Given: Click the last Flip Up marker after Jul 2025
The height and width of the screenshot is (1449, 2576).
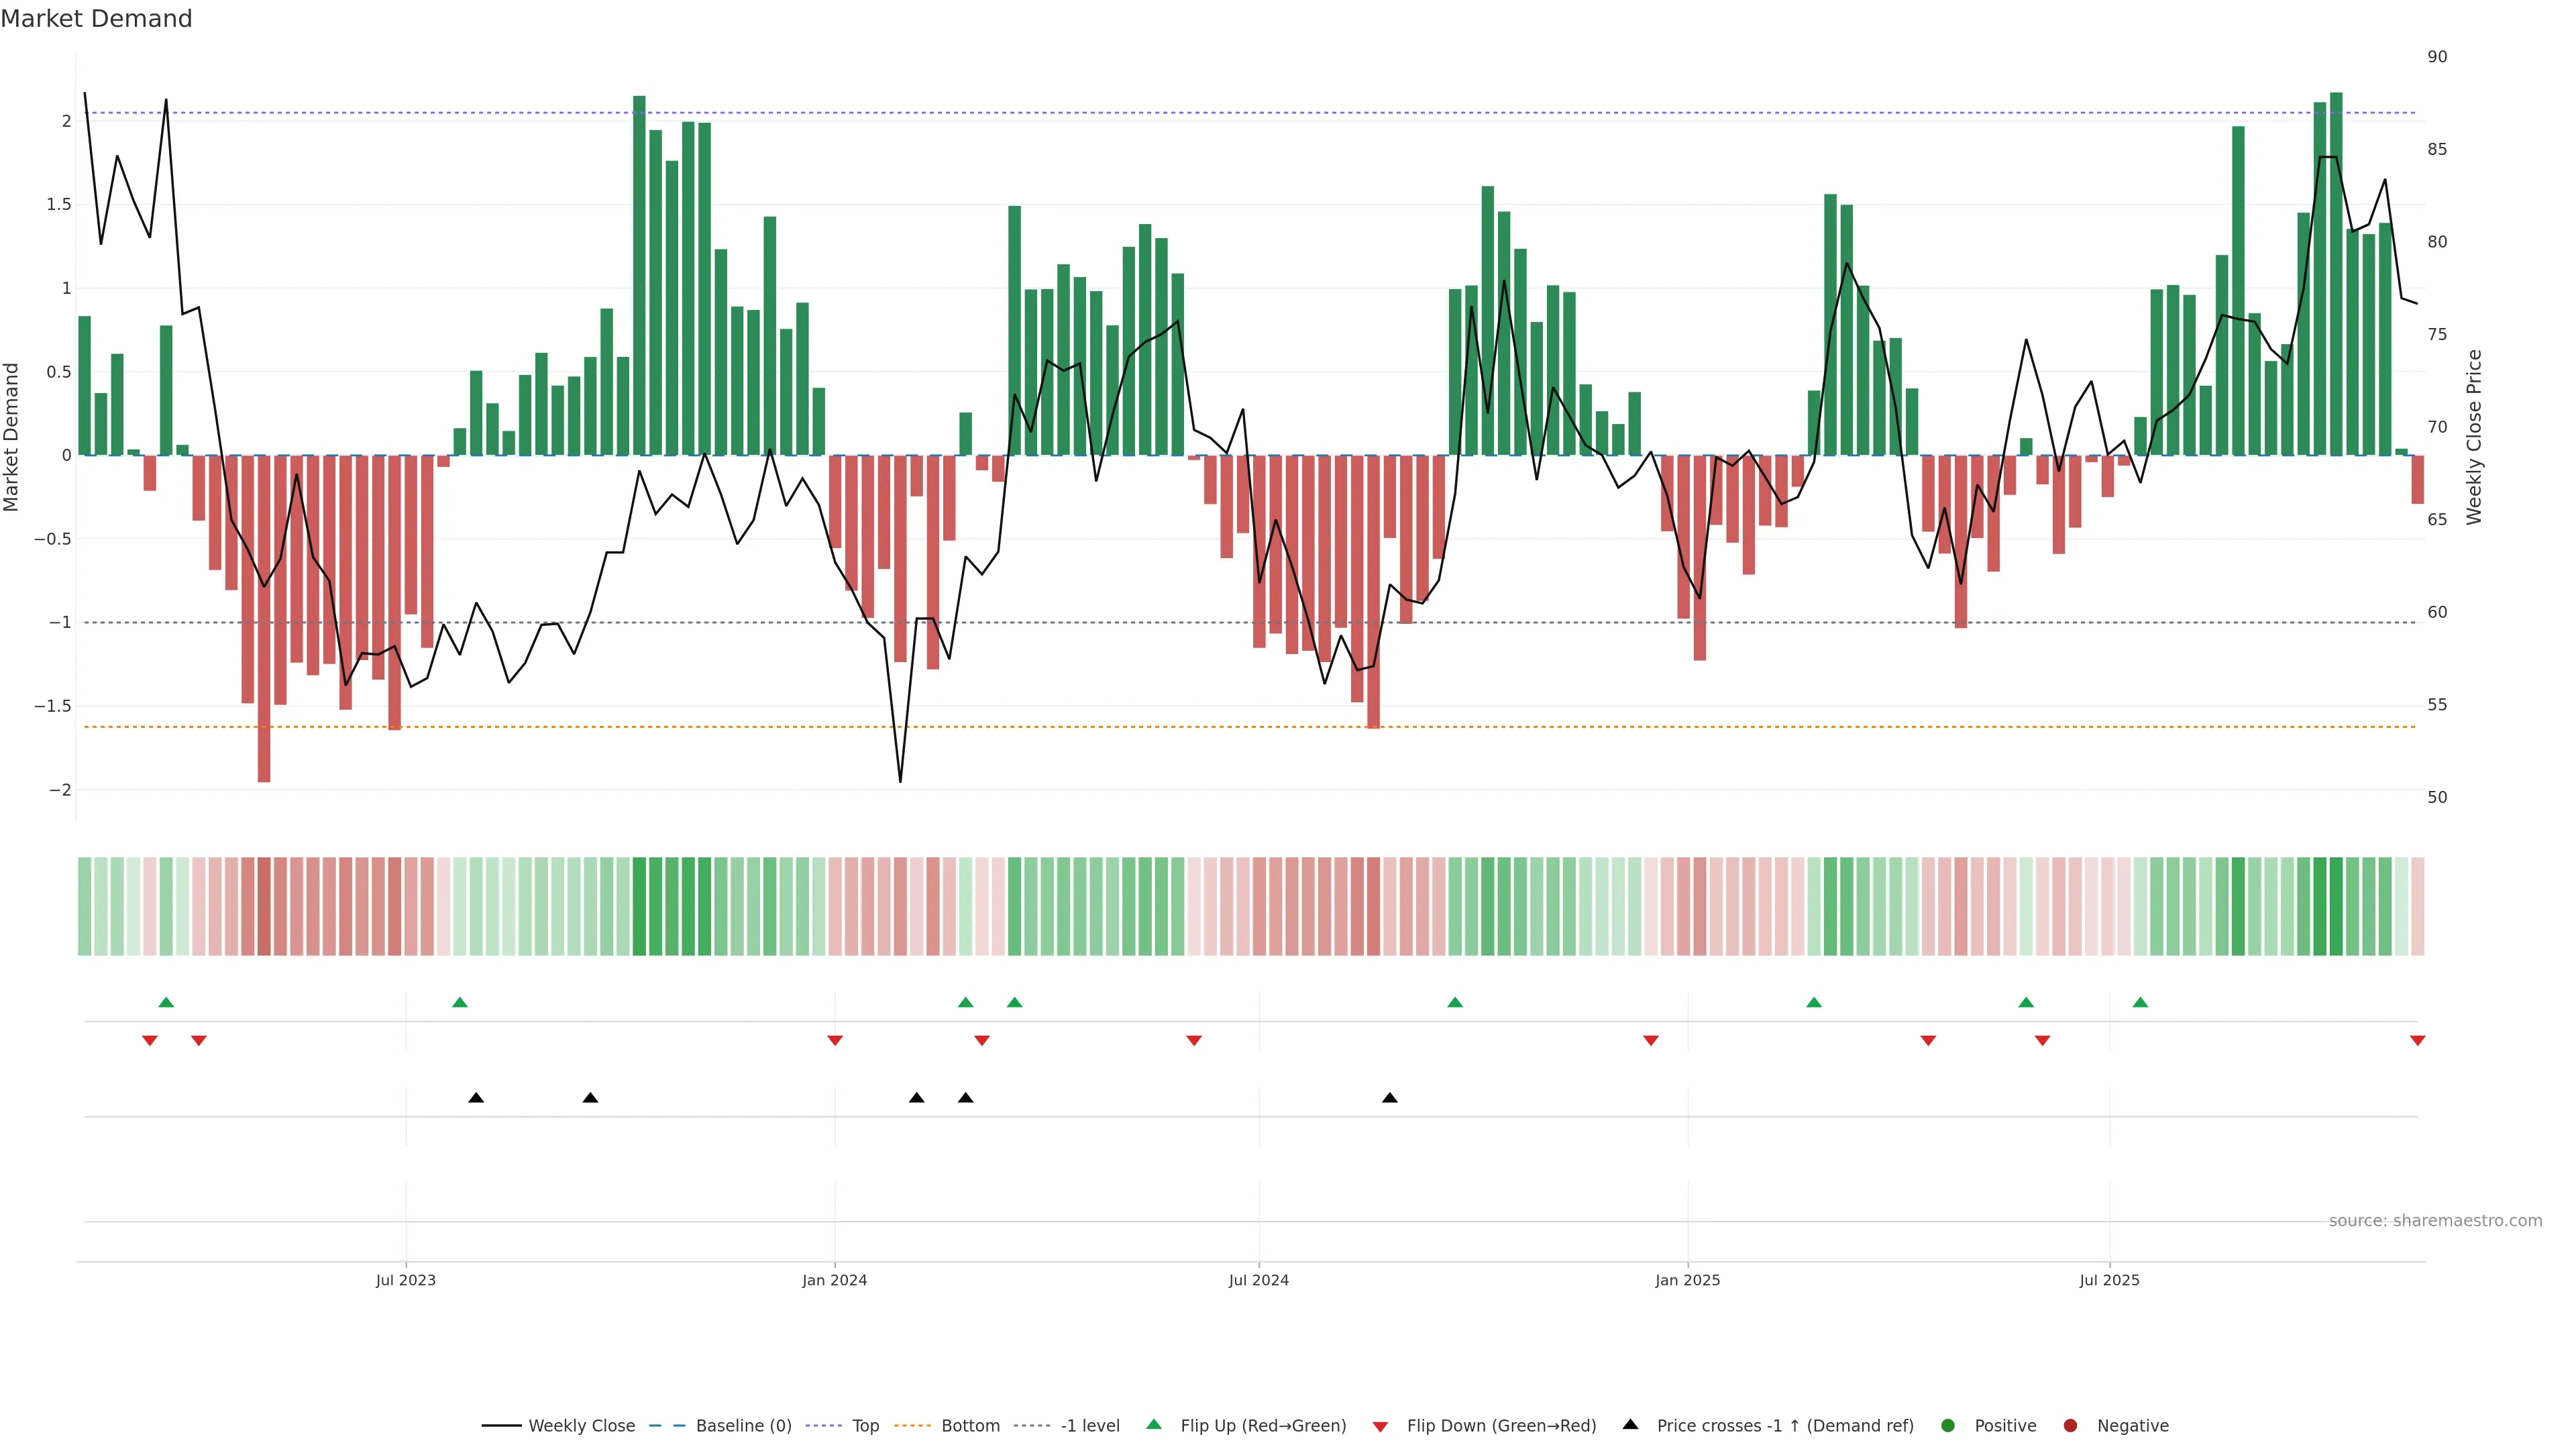Looking at the screenshot, I should [x=2140, y=1002].
